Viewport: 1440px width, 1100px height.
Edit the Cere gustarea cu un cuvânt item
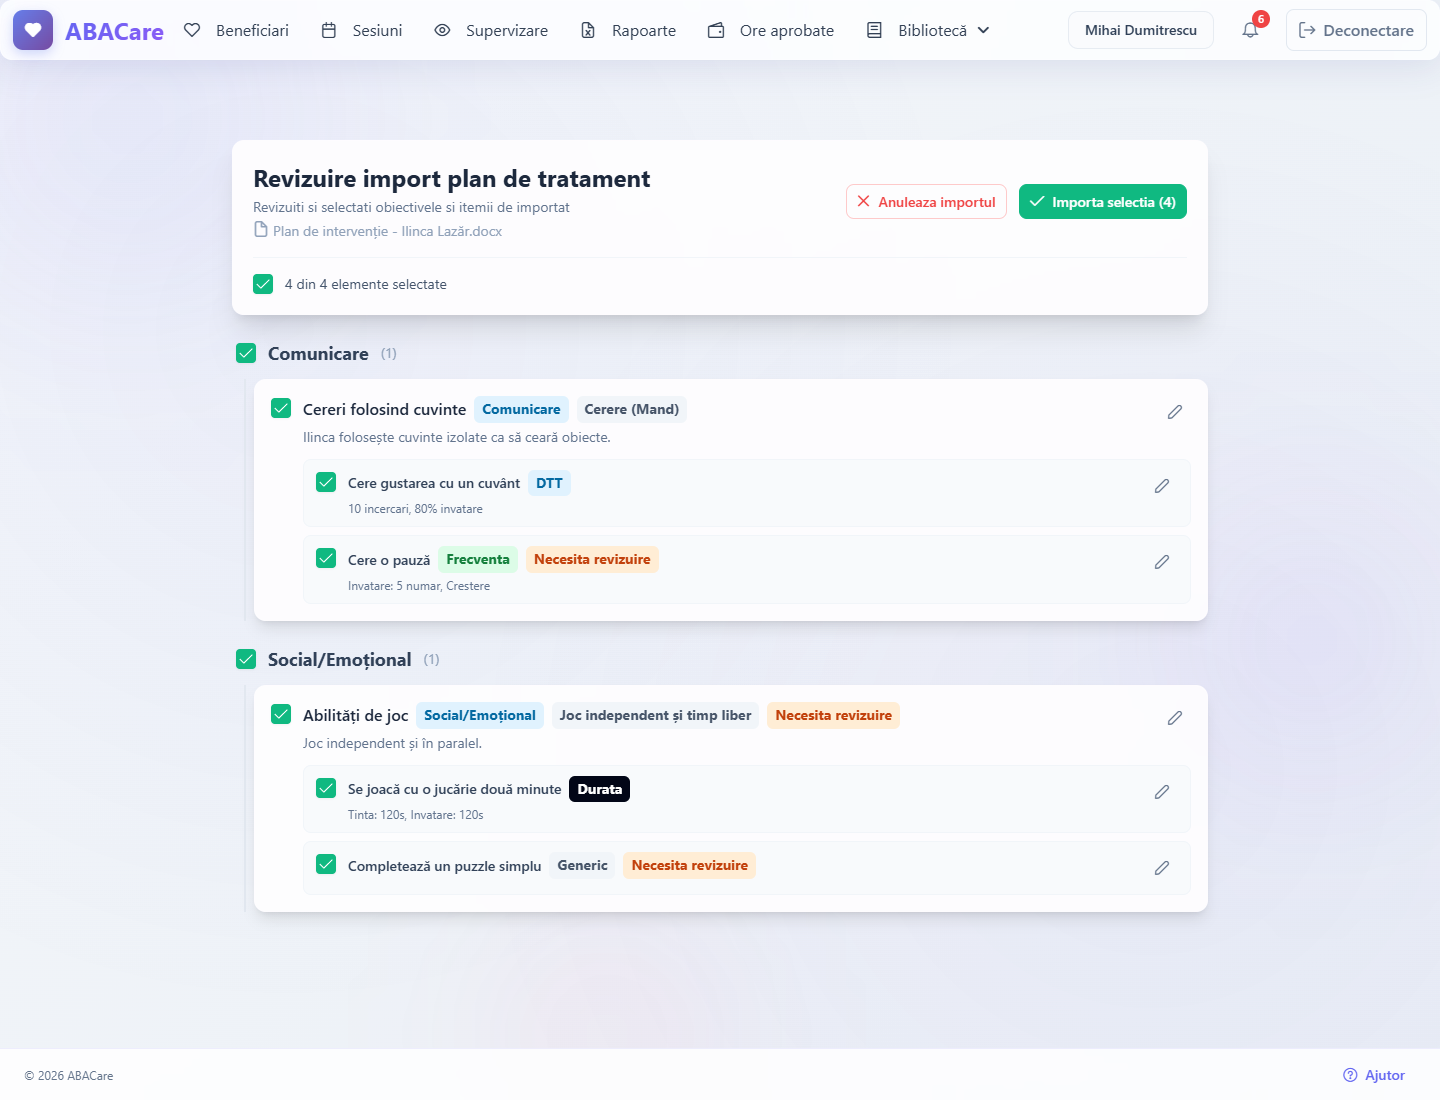pos(1162,486)
